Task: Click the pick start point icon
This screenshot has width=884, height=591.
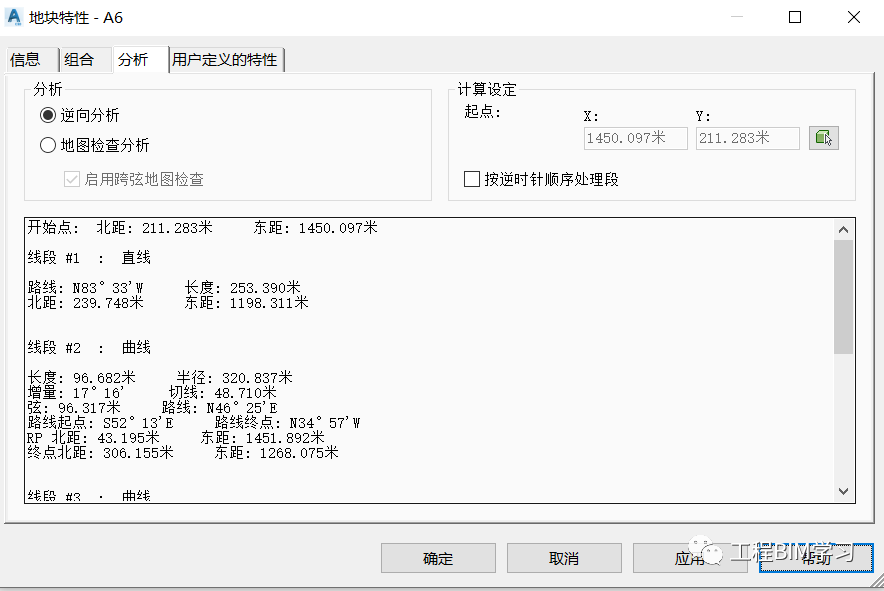Action: [x=824, y=138]
